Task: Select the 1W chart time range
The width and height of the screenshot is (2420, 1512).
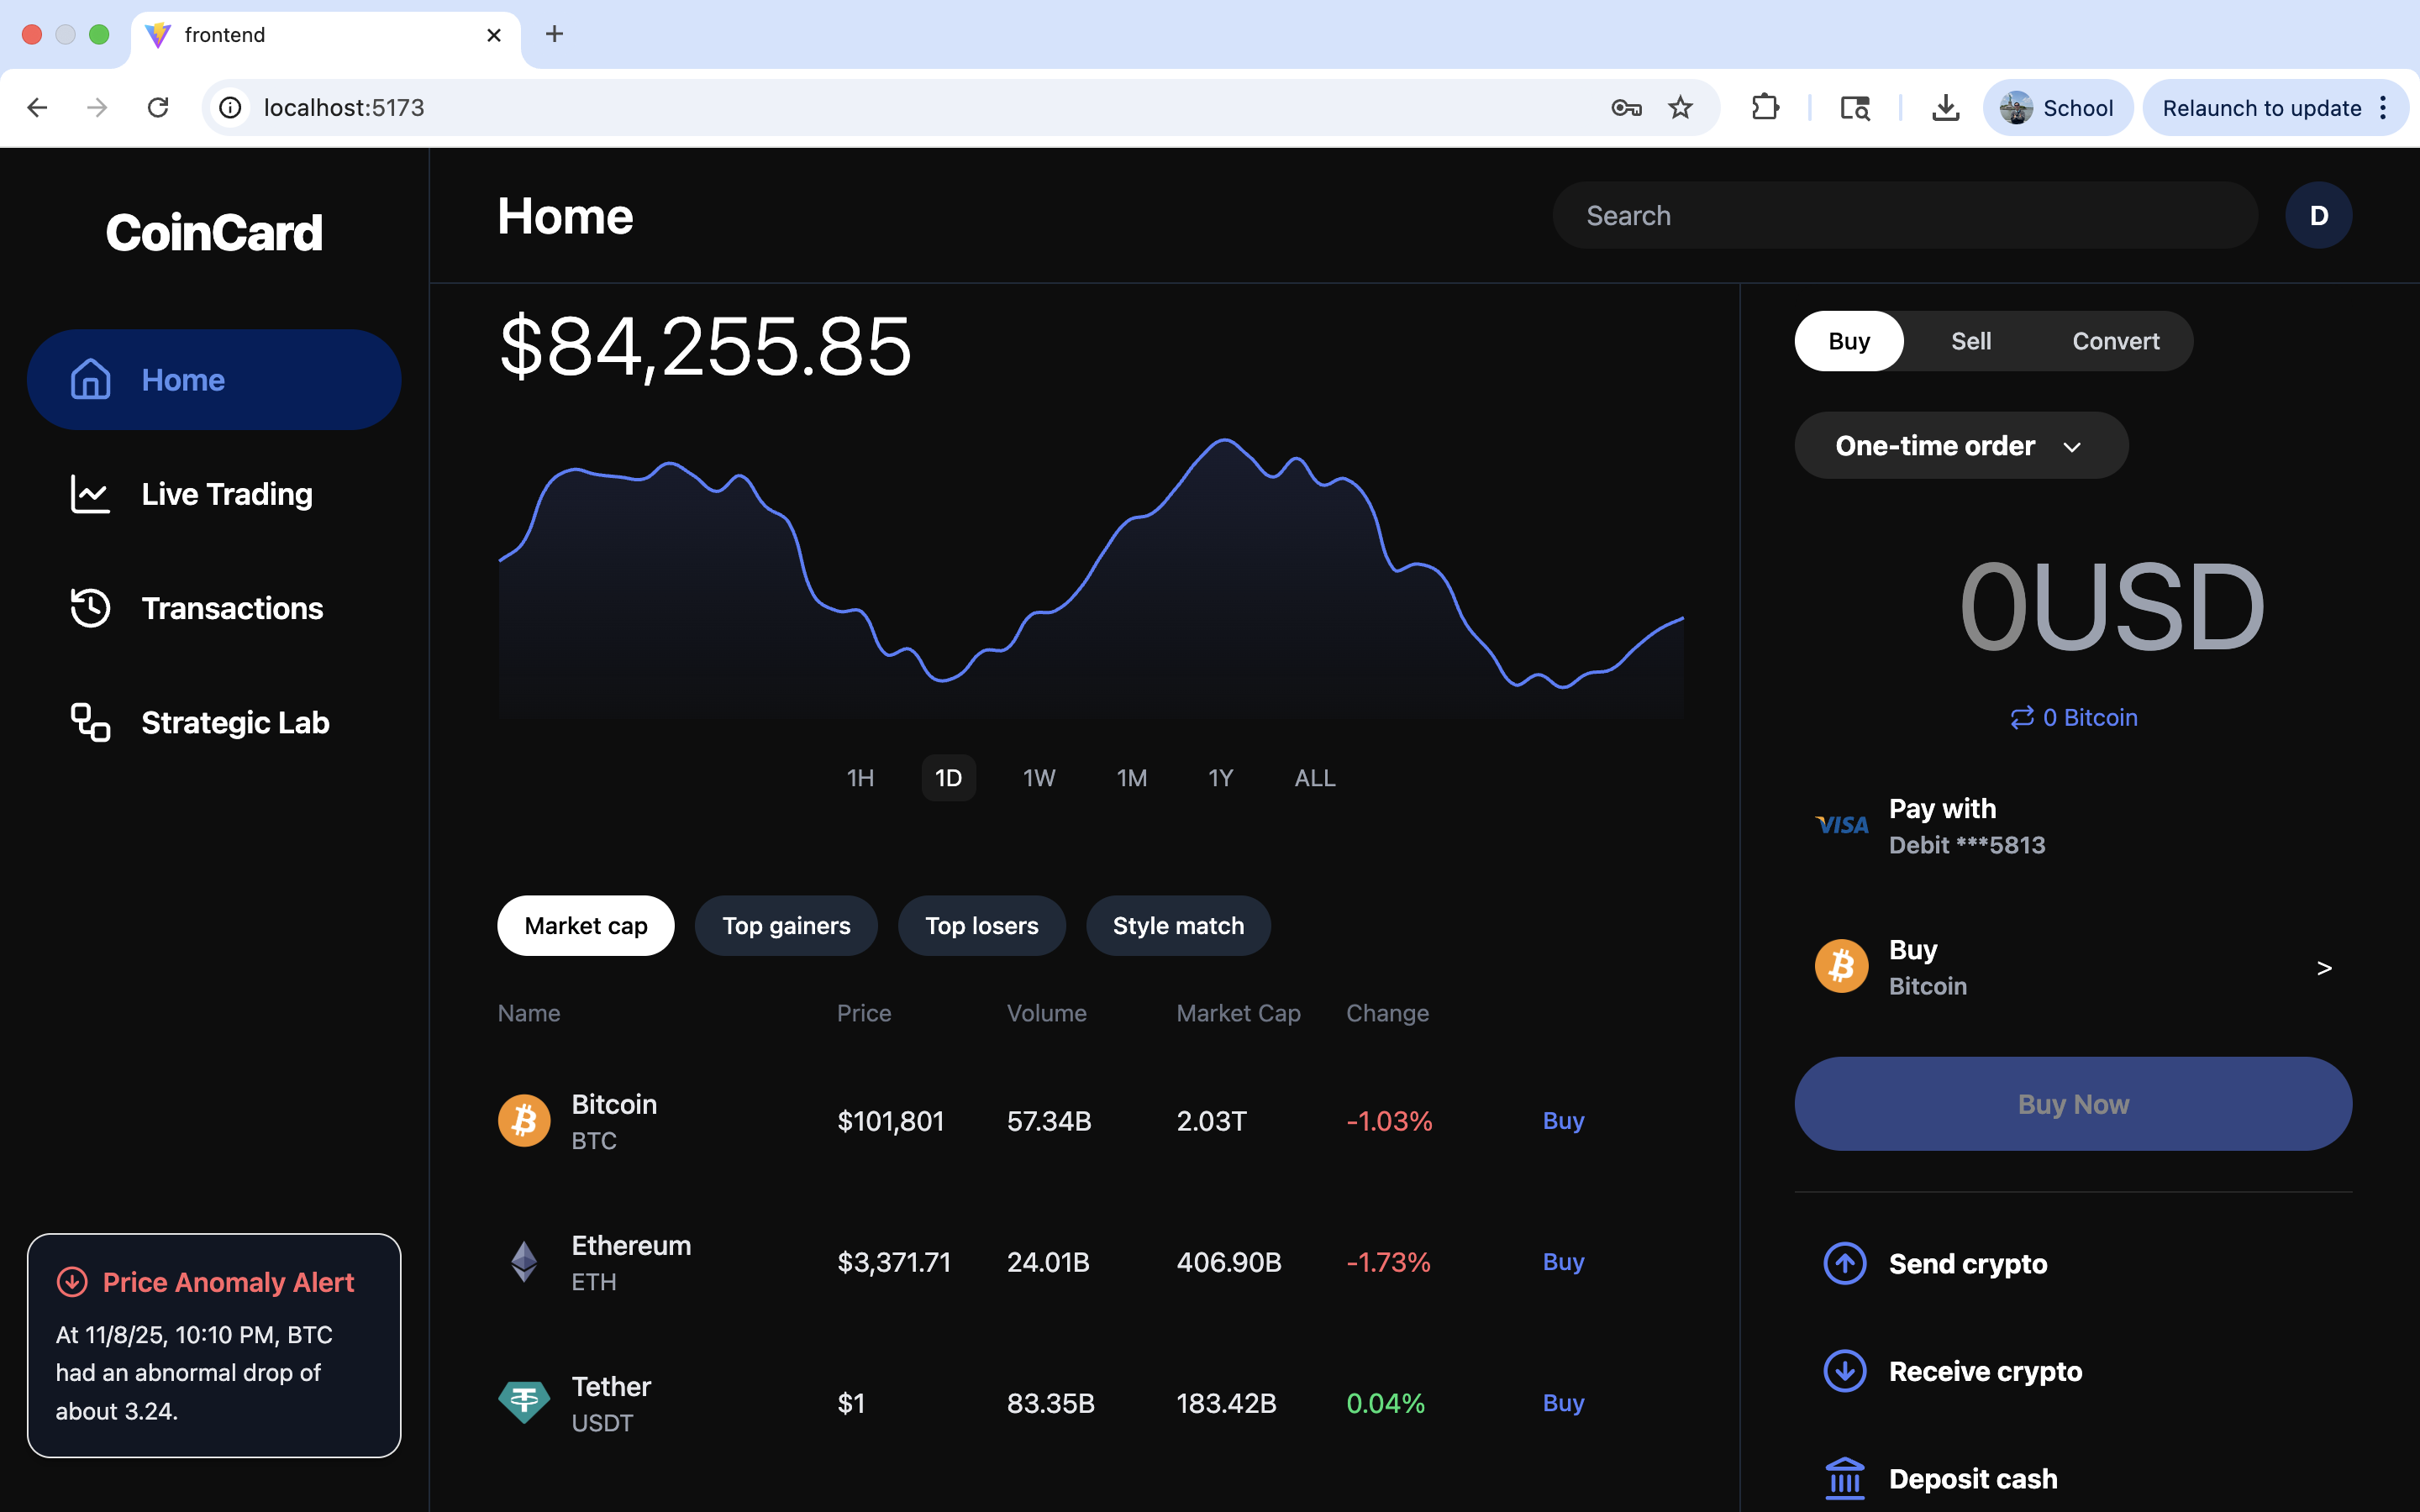Action: click(x=1038, y=778)
